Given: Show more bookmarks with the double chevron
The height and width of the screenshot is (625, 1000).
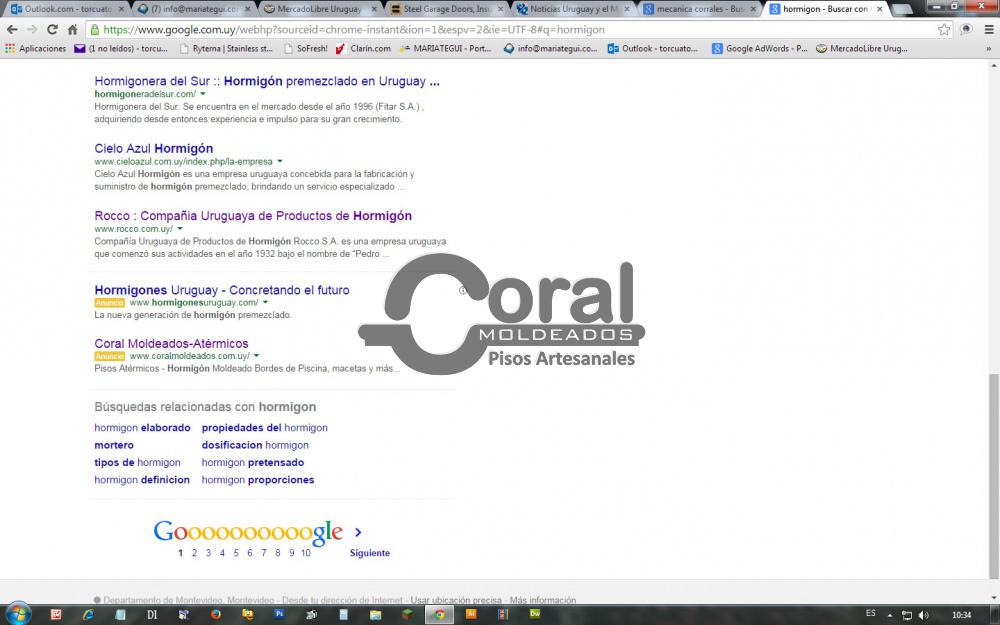Looking at the screenshot, I should pyautogui.click(x=989, y=48).
